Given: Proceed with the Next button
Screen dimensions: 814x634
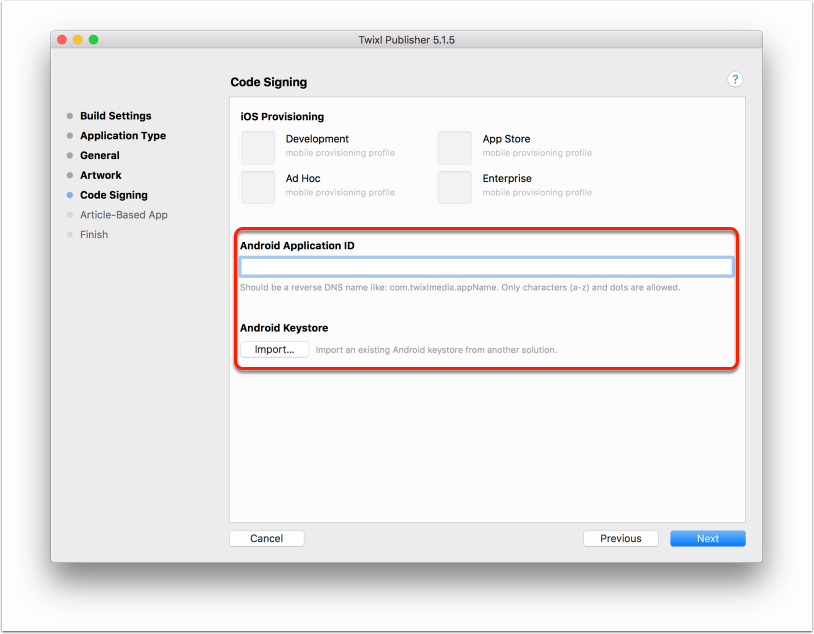Looking at the screenshot, I should pyautogui.click(x=708, y=538).
